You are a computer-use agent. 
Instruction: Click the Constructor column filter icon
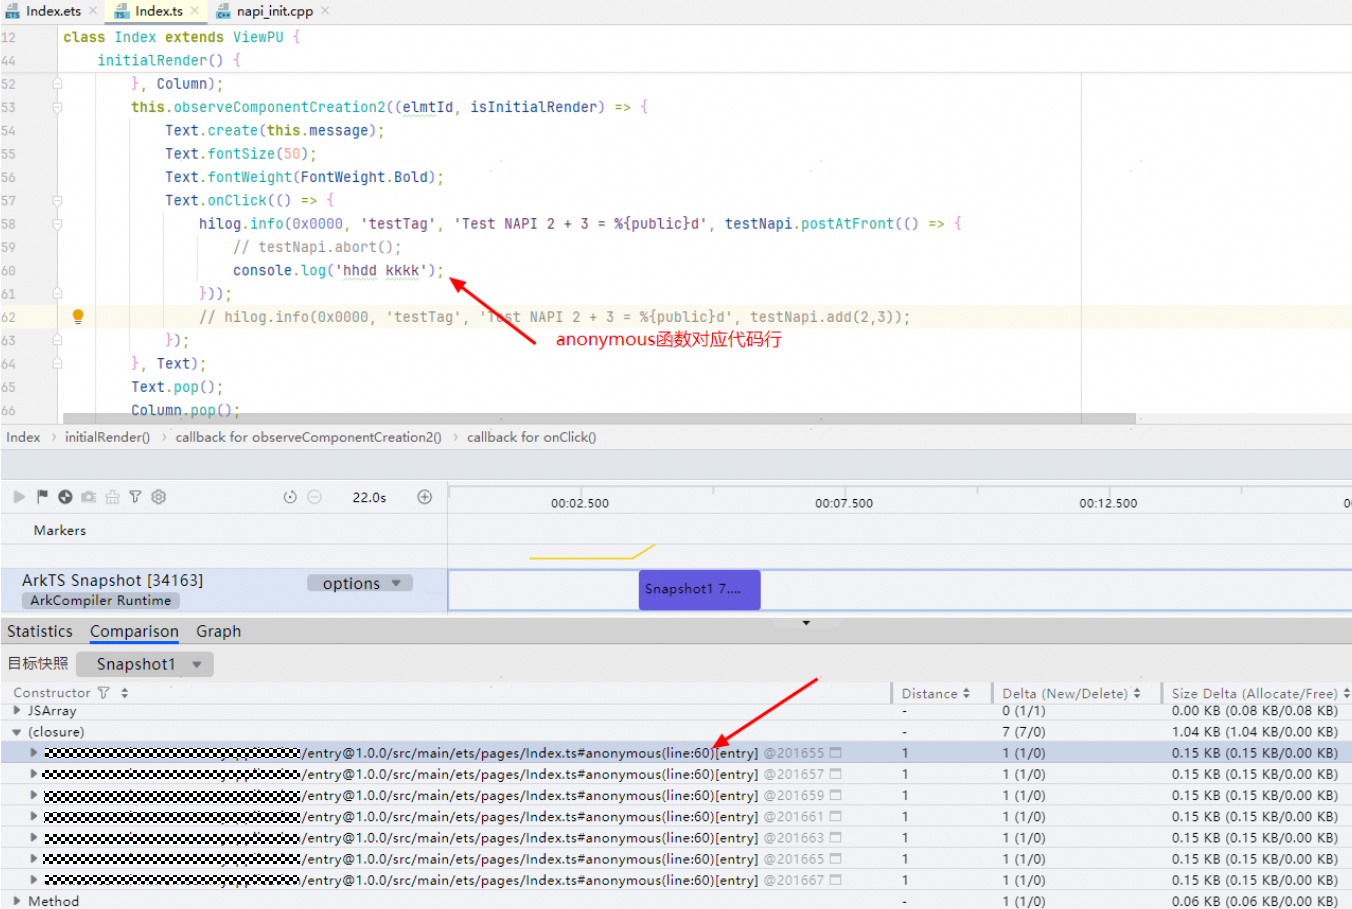(x=103, y=693)
